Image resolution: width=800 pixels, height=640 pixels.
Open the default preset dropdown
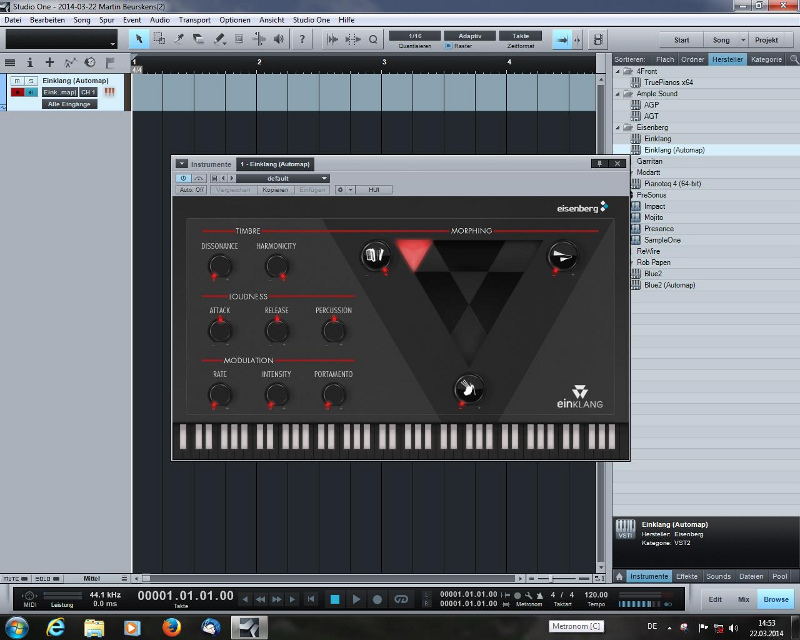pyautogui.click(x=282, y=178)
